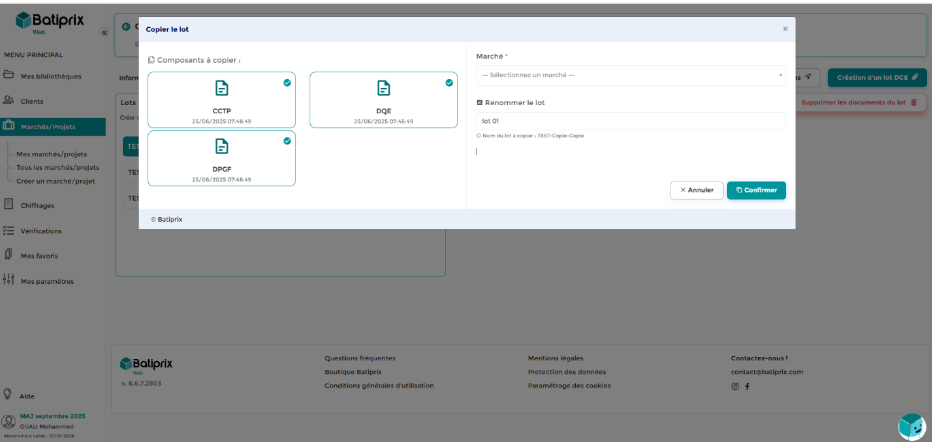This screenshot has width=932, height=442.
Task: Click the DPGF document icon
Action: pos(221,147)
